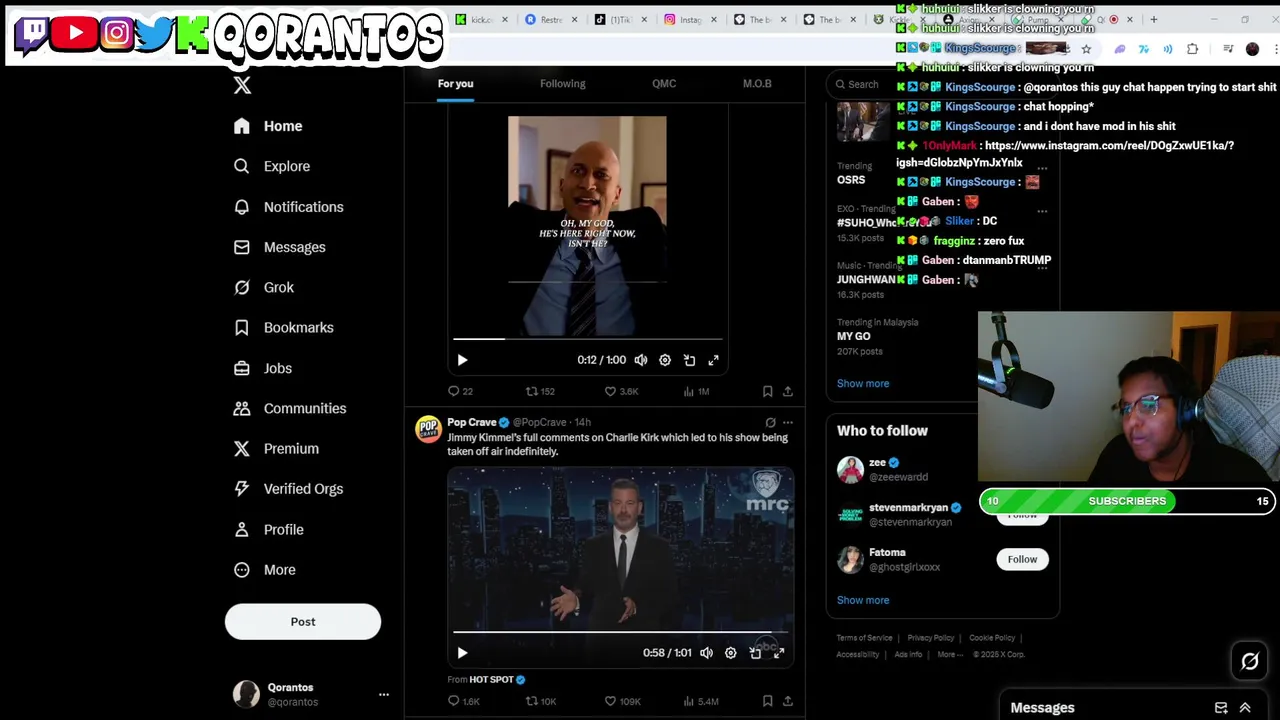Show more who-to-follow suggestions
The height and width of the screenshot is (720, 1280).
[863, 600]
